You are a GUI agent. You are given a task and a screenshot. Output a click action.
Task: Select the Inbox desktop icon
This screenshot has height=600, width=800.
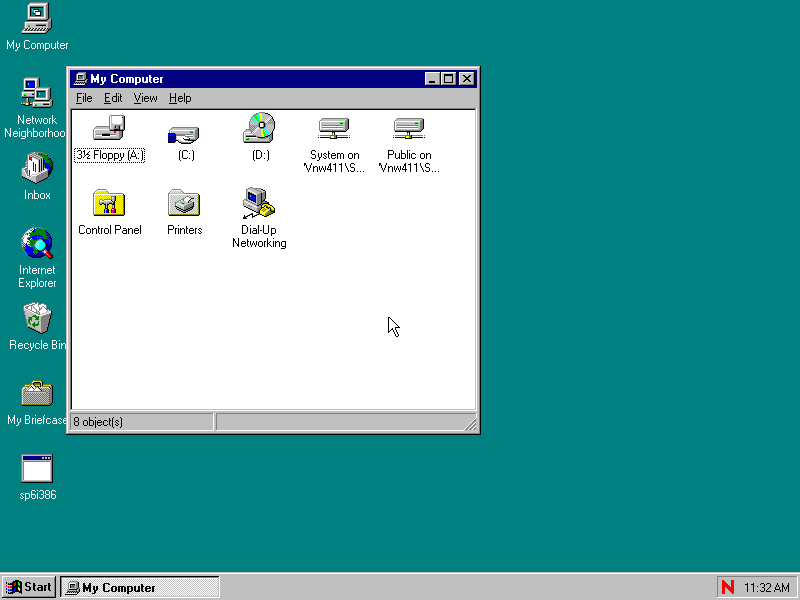pos(37,169)
